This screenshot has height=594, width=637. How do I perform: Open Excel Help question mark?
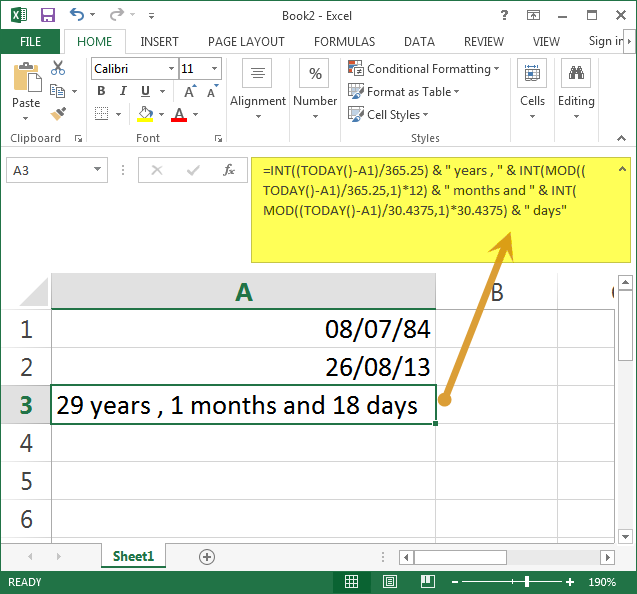[x=504, y=15]
